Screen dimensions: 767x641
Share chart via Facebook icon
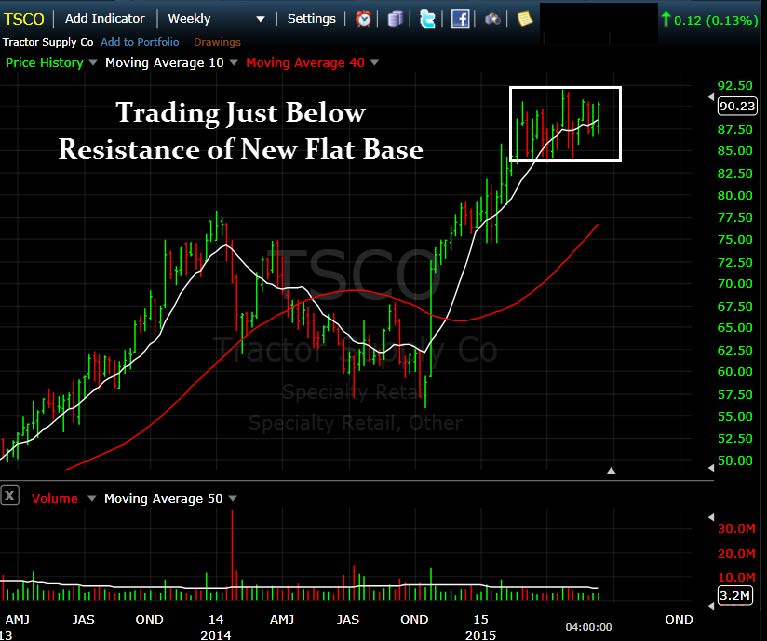460,19
